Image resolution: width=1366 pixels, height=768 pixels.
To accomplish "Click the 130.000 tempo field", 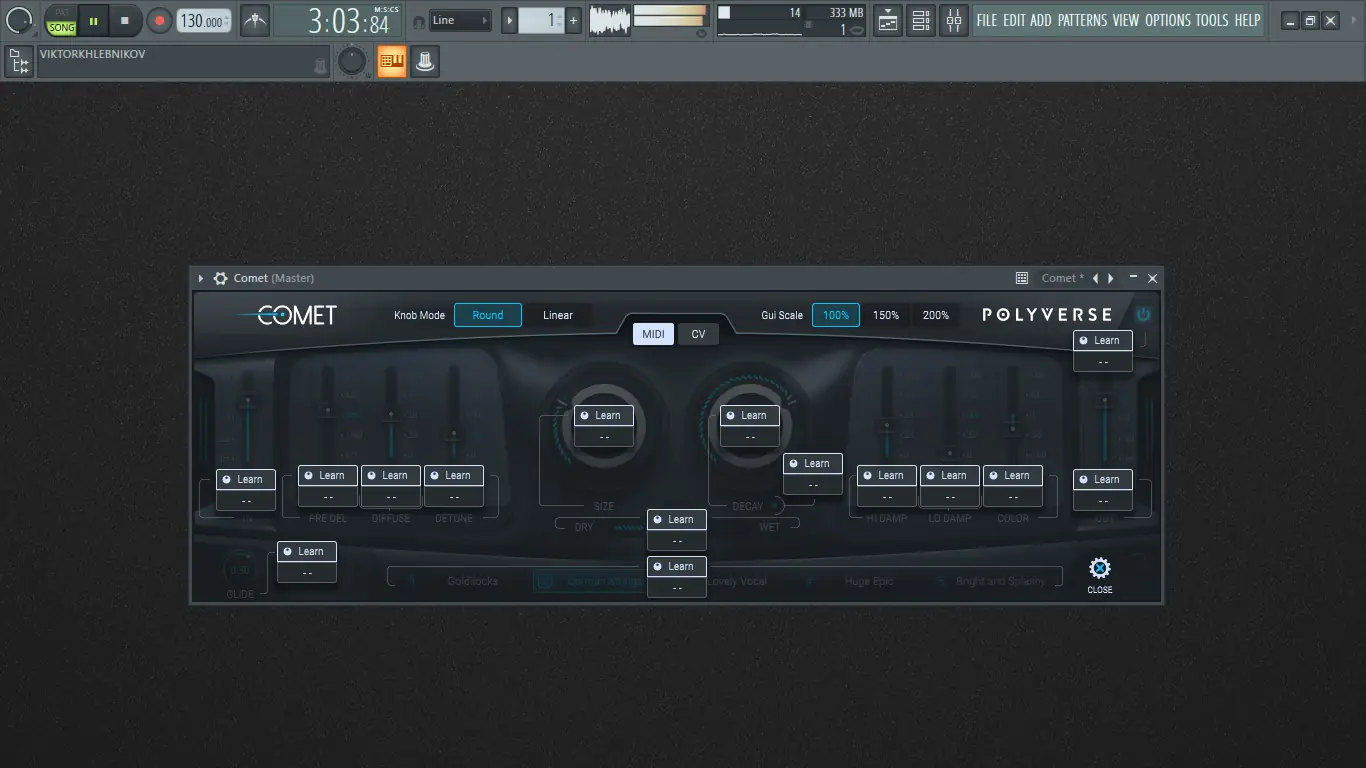I will (204, 20).
